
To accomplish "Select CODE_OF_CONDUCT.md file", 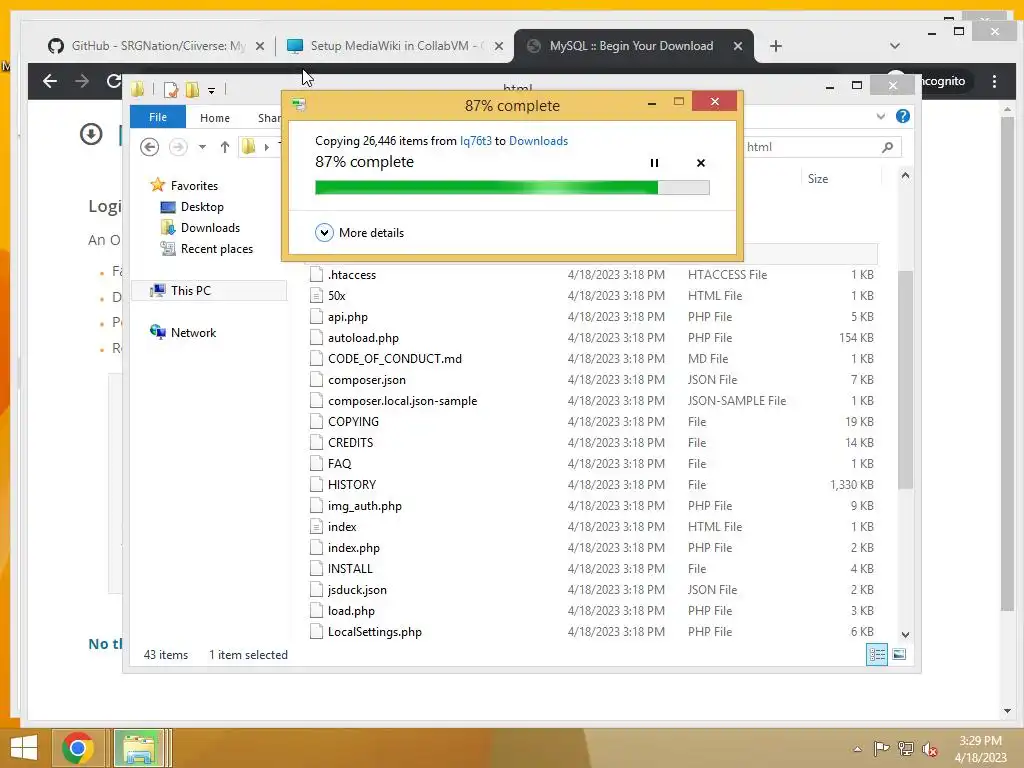I will (394, 359).
